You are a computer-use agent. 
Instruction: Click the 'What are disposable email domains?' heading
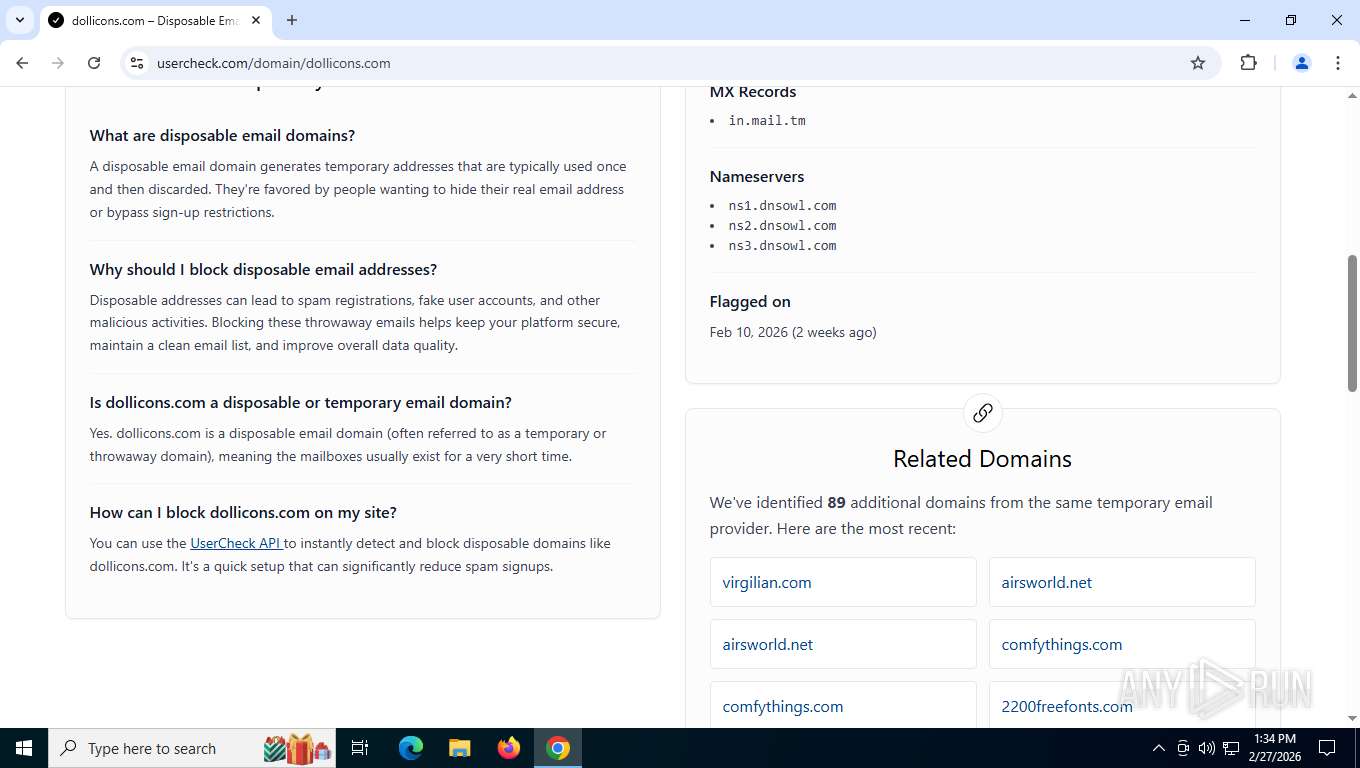[x=222, y=135]
